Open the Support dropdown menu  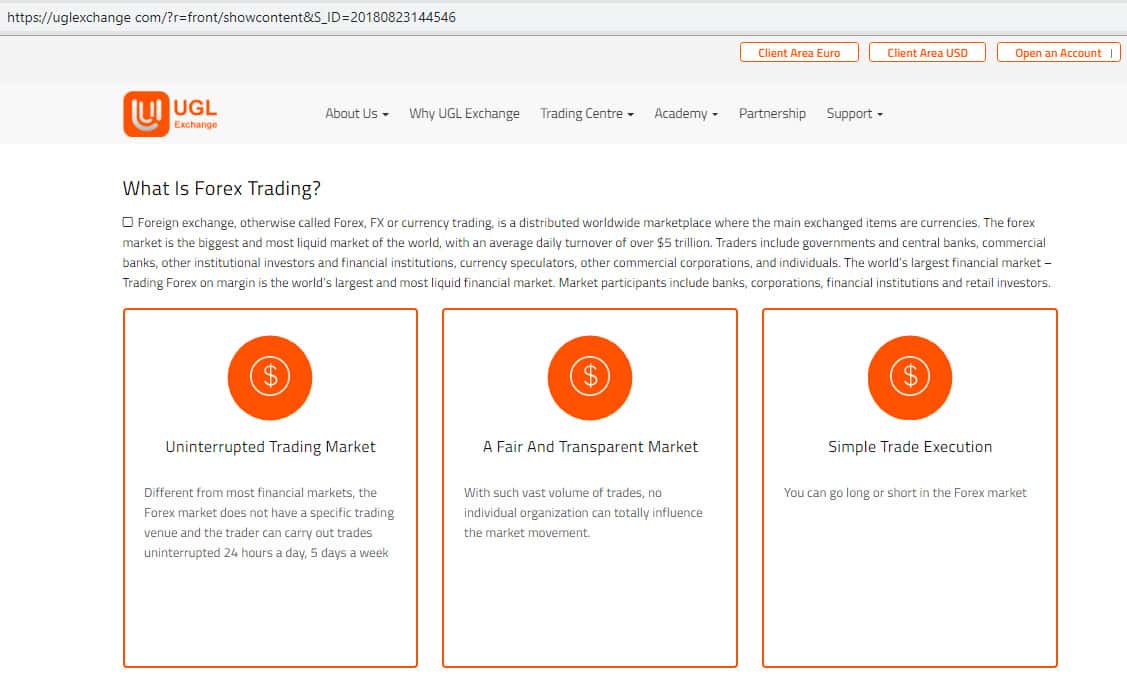tap(854, 114)
